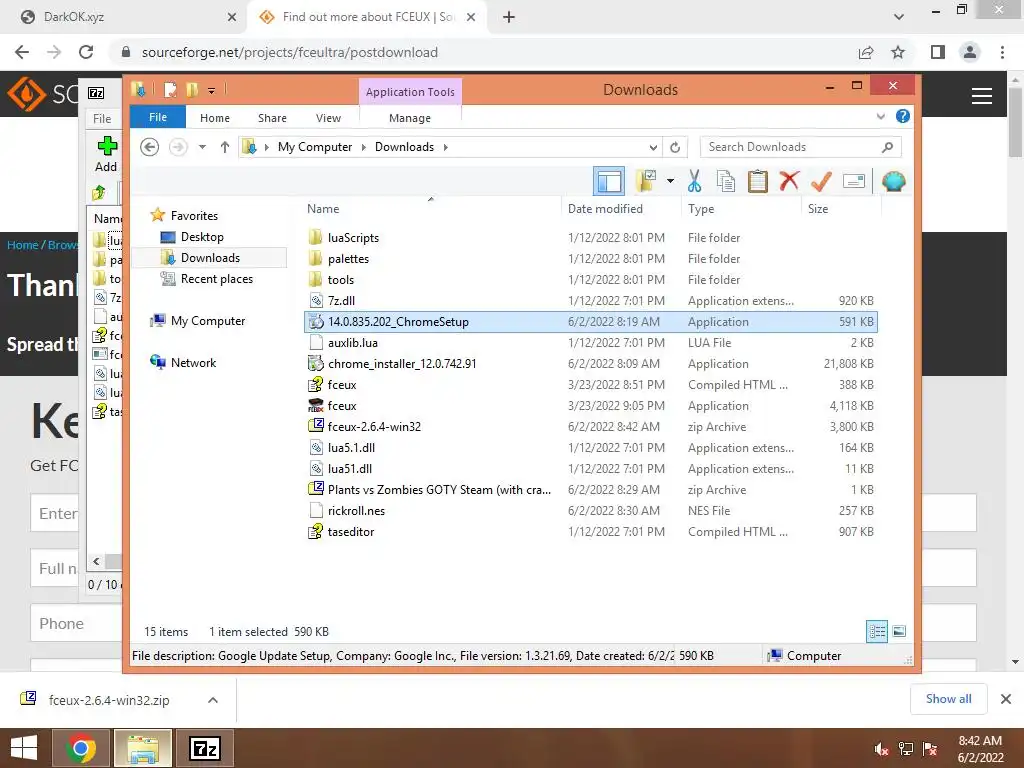Expand the Downloads breadcrumb arrow
The height and width of the screenshot is (768, 1024).
[445, 147]
